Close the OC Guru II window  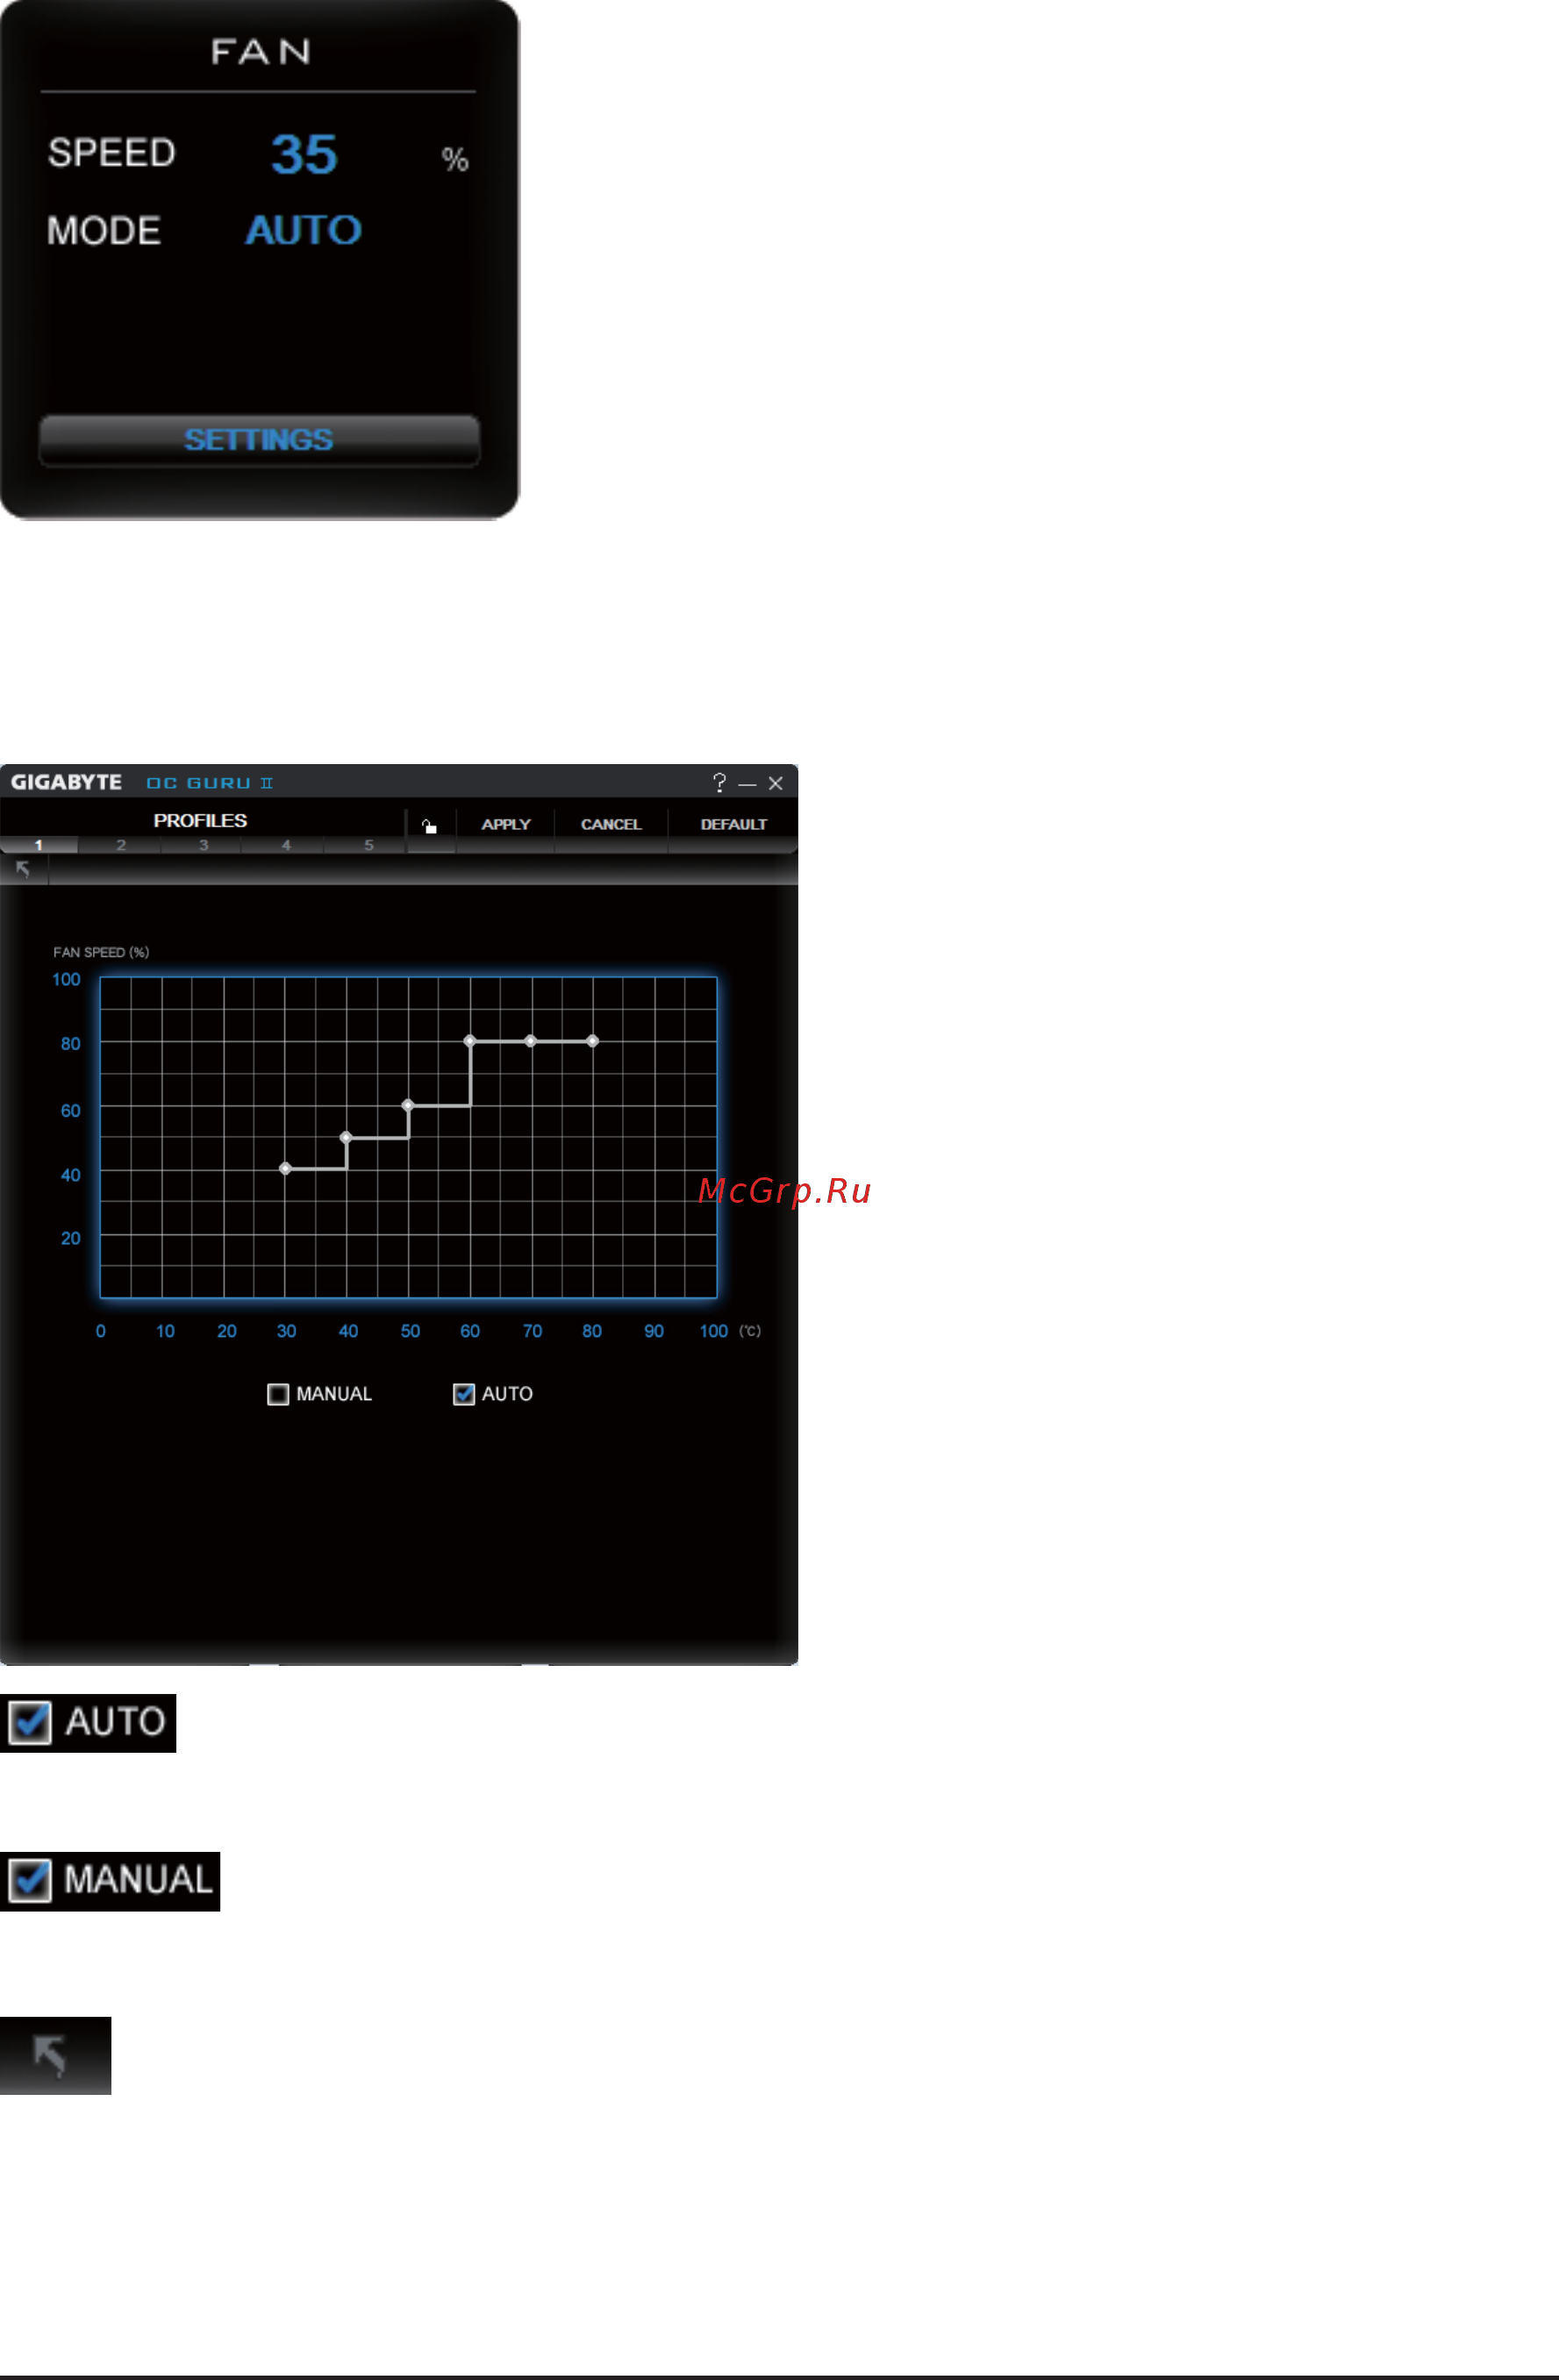775,783
